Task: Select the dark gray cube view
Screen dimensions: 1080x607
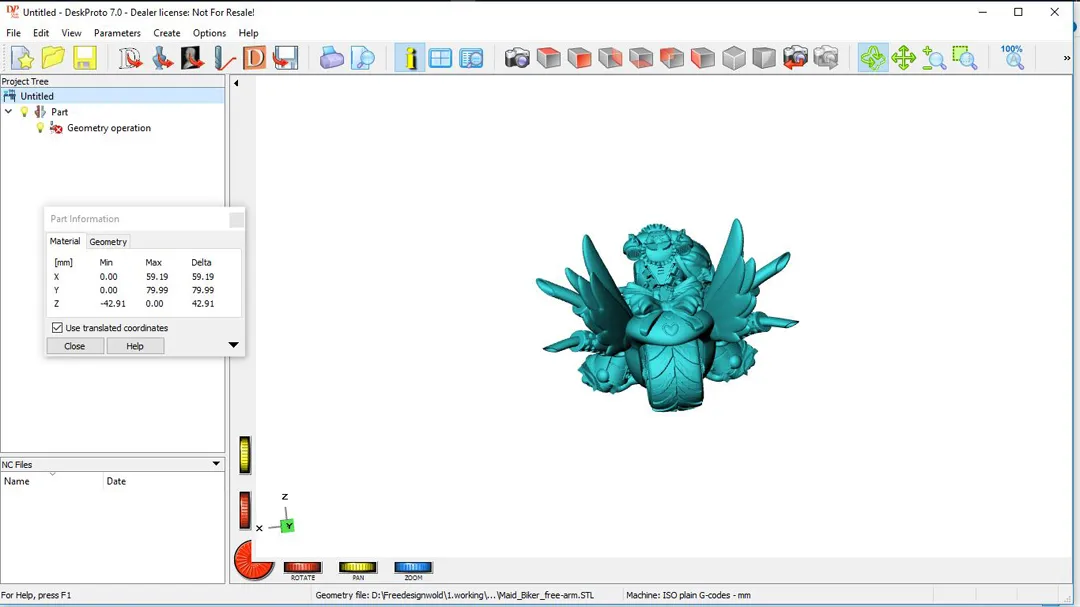Action: pos(764,58)
